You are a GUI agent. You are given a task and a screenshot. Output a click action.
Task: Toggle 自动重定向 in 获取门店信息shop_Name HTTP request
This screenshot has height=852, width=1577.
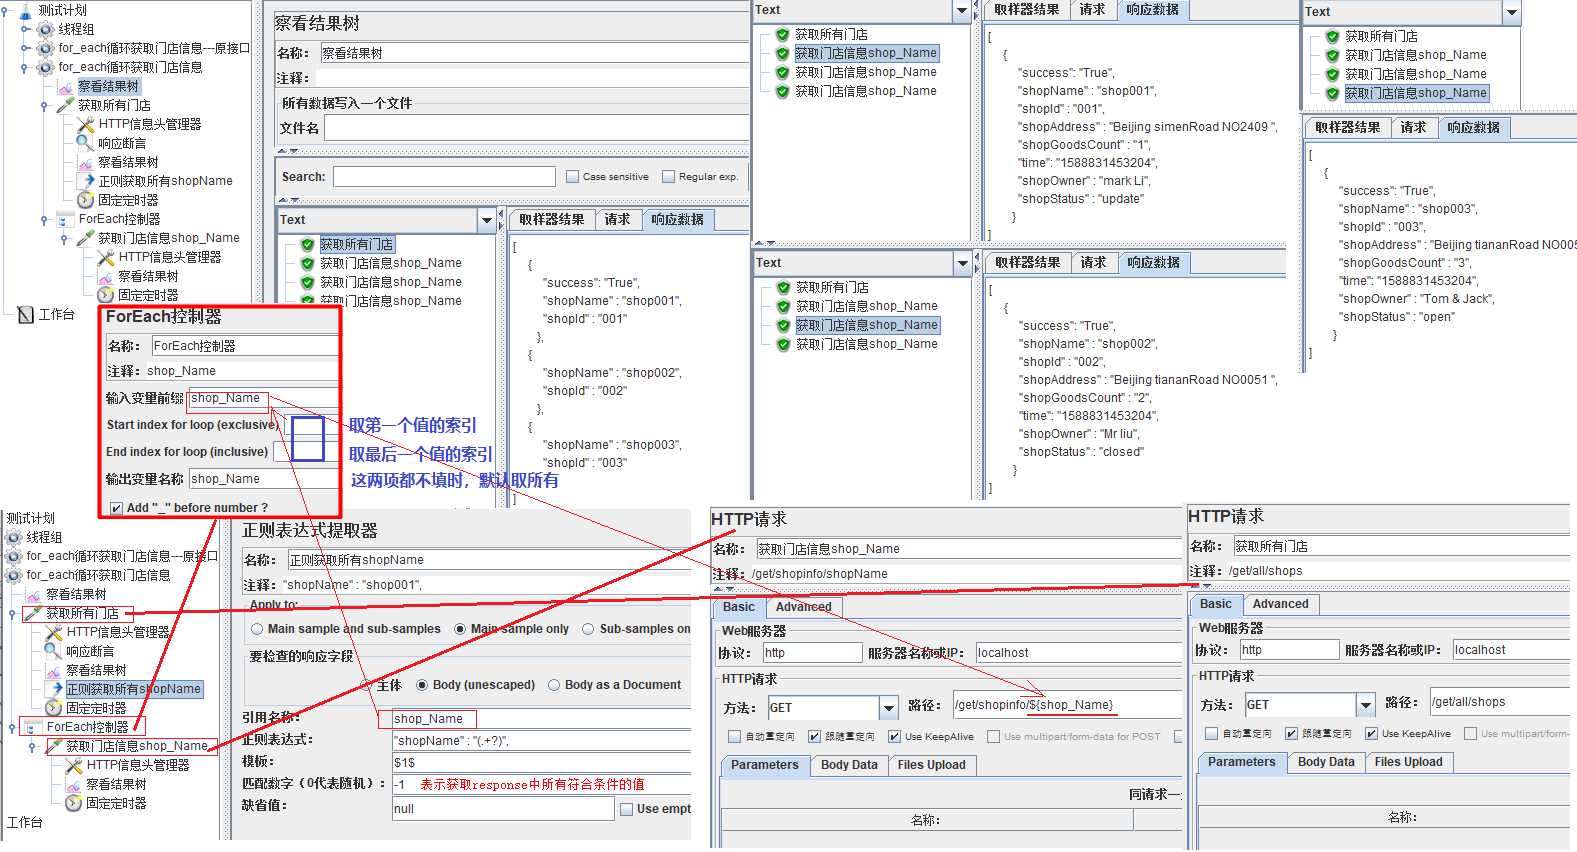[x=734, y=737]
